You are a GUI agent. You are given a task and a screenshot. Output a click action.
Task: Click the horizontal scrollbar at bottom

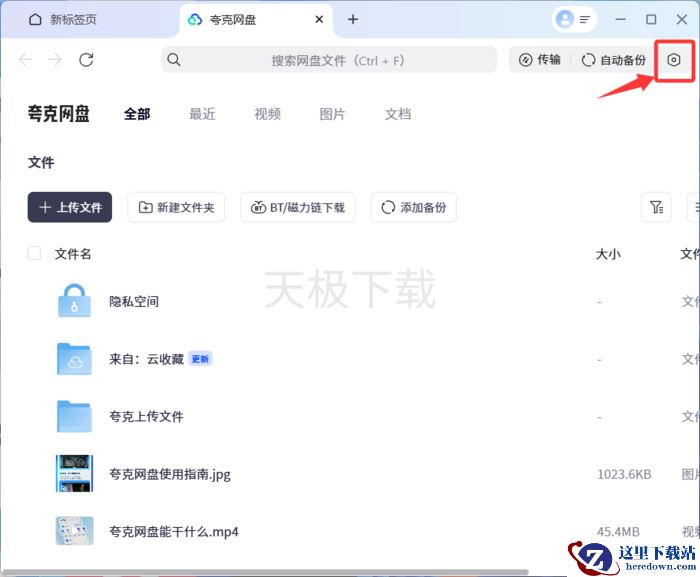tap(265, 572)
